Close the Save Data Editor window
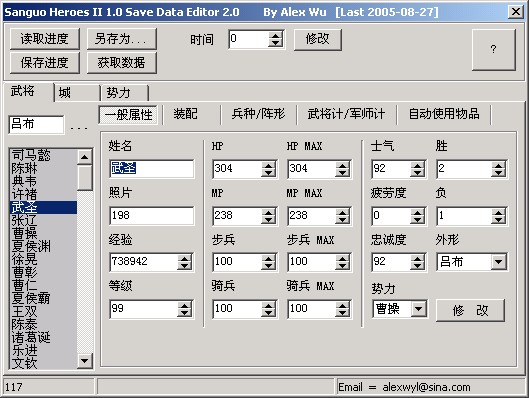Screen dimensions: 529x398 click(x=516, y=12)
